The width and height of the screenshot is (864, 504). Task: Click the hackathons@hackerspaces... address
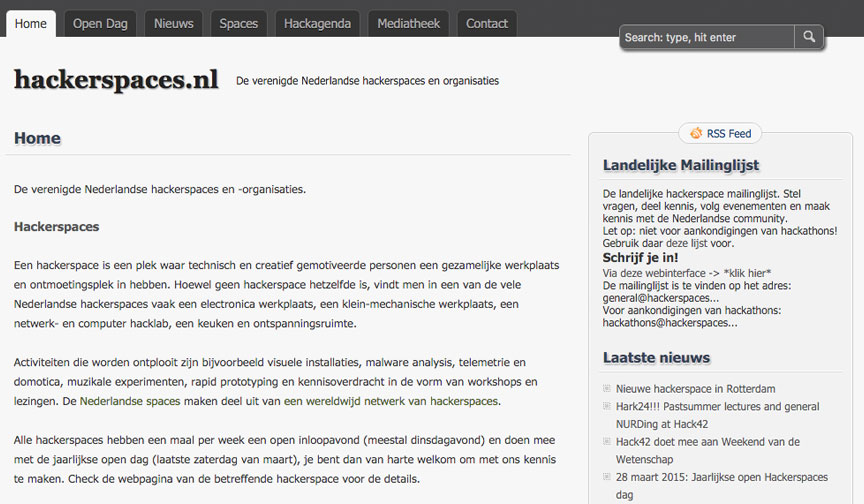pos(670,323)
